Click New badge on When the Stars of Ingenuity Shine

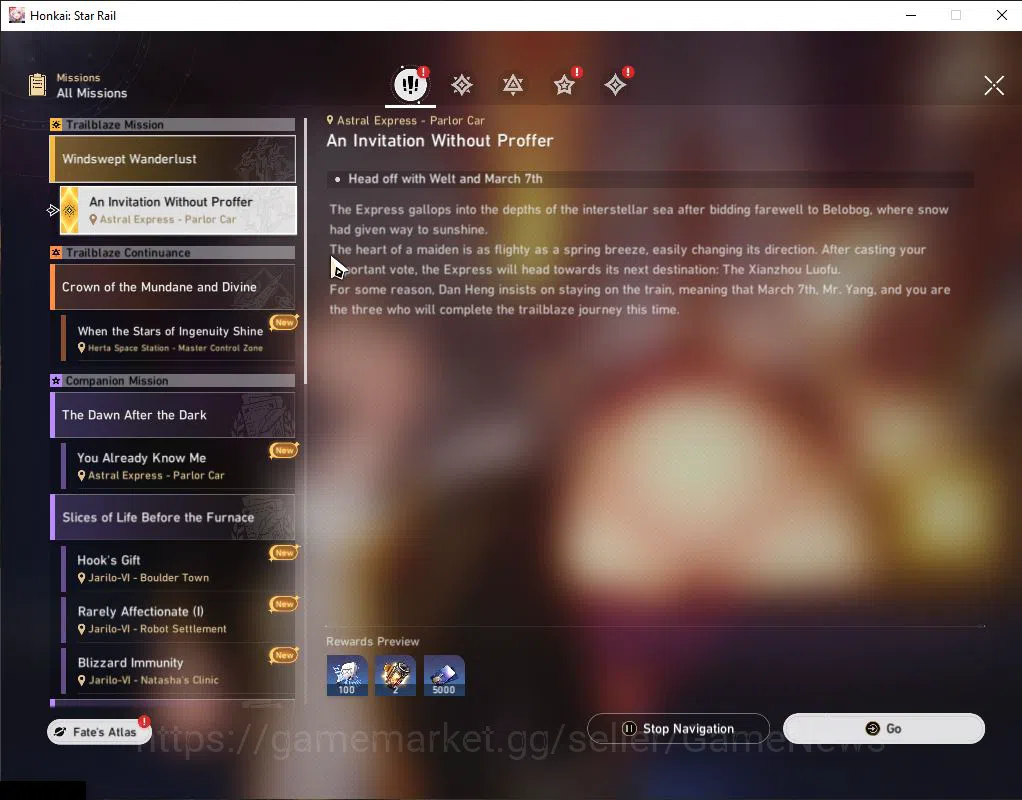tap(284, 323)
